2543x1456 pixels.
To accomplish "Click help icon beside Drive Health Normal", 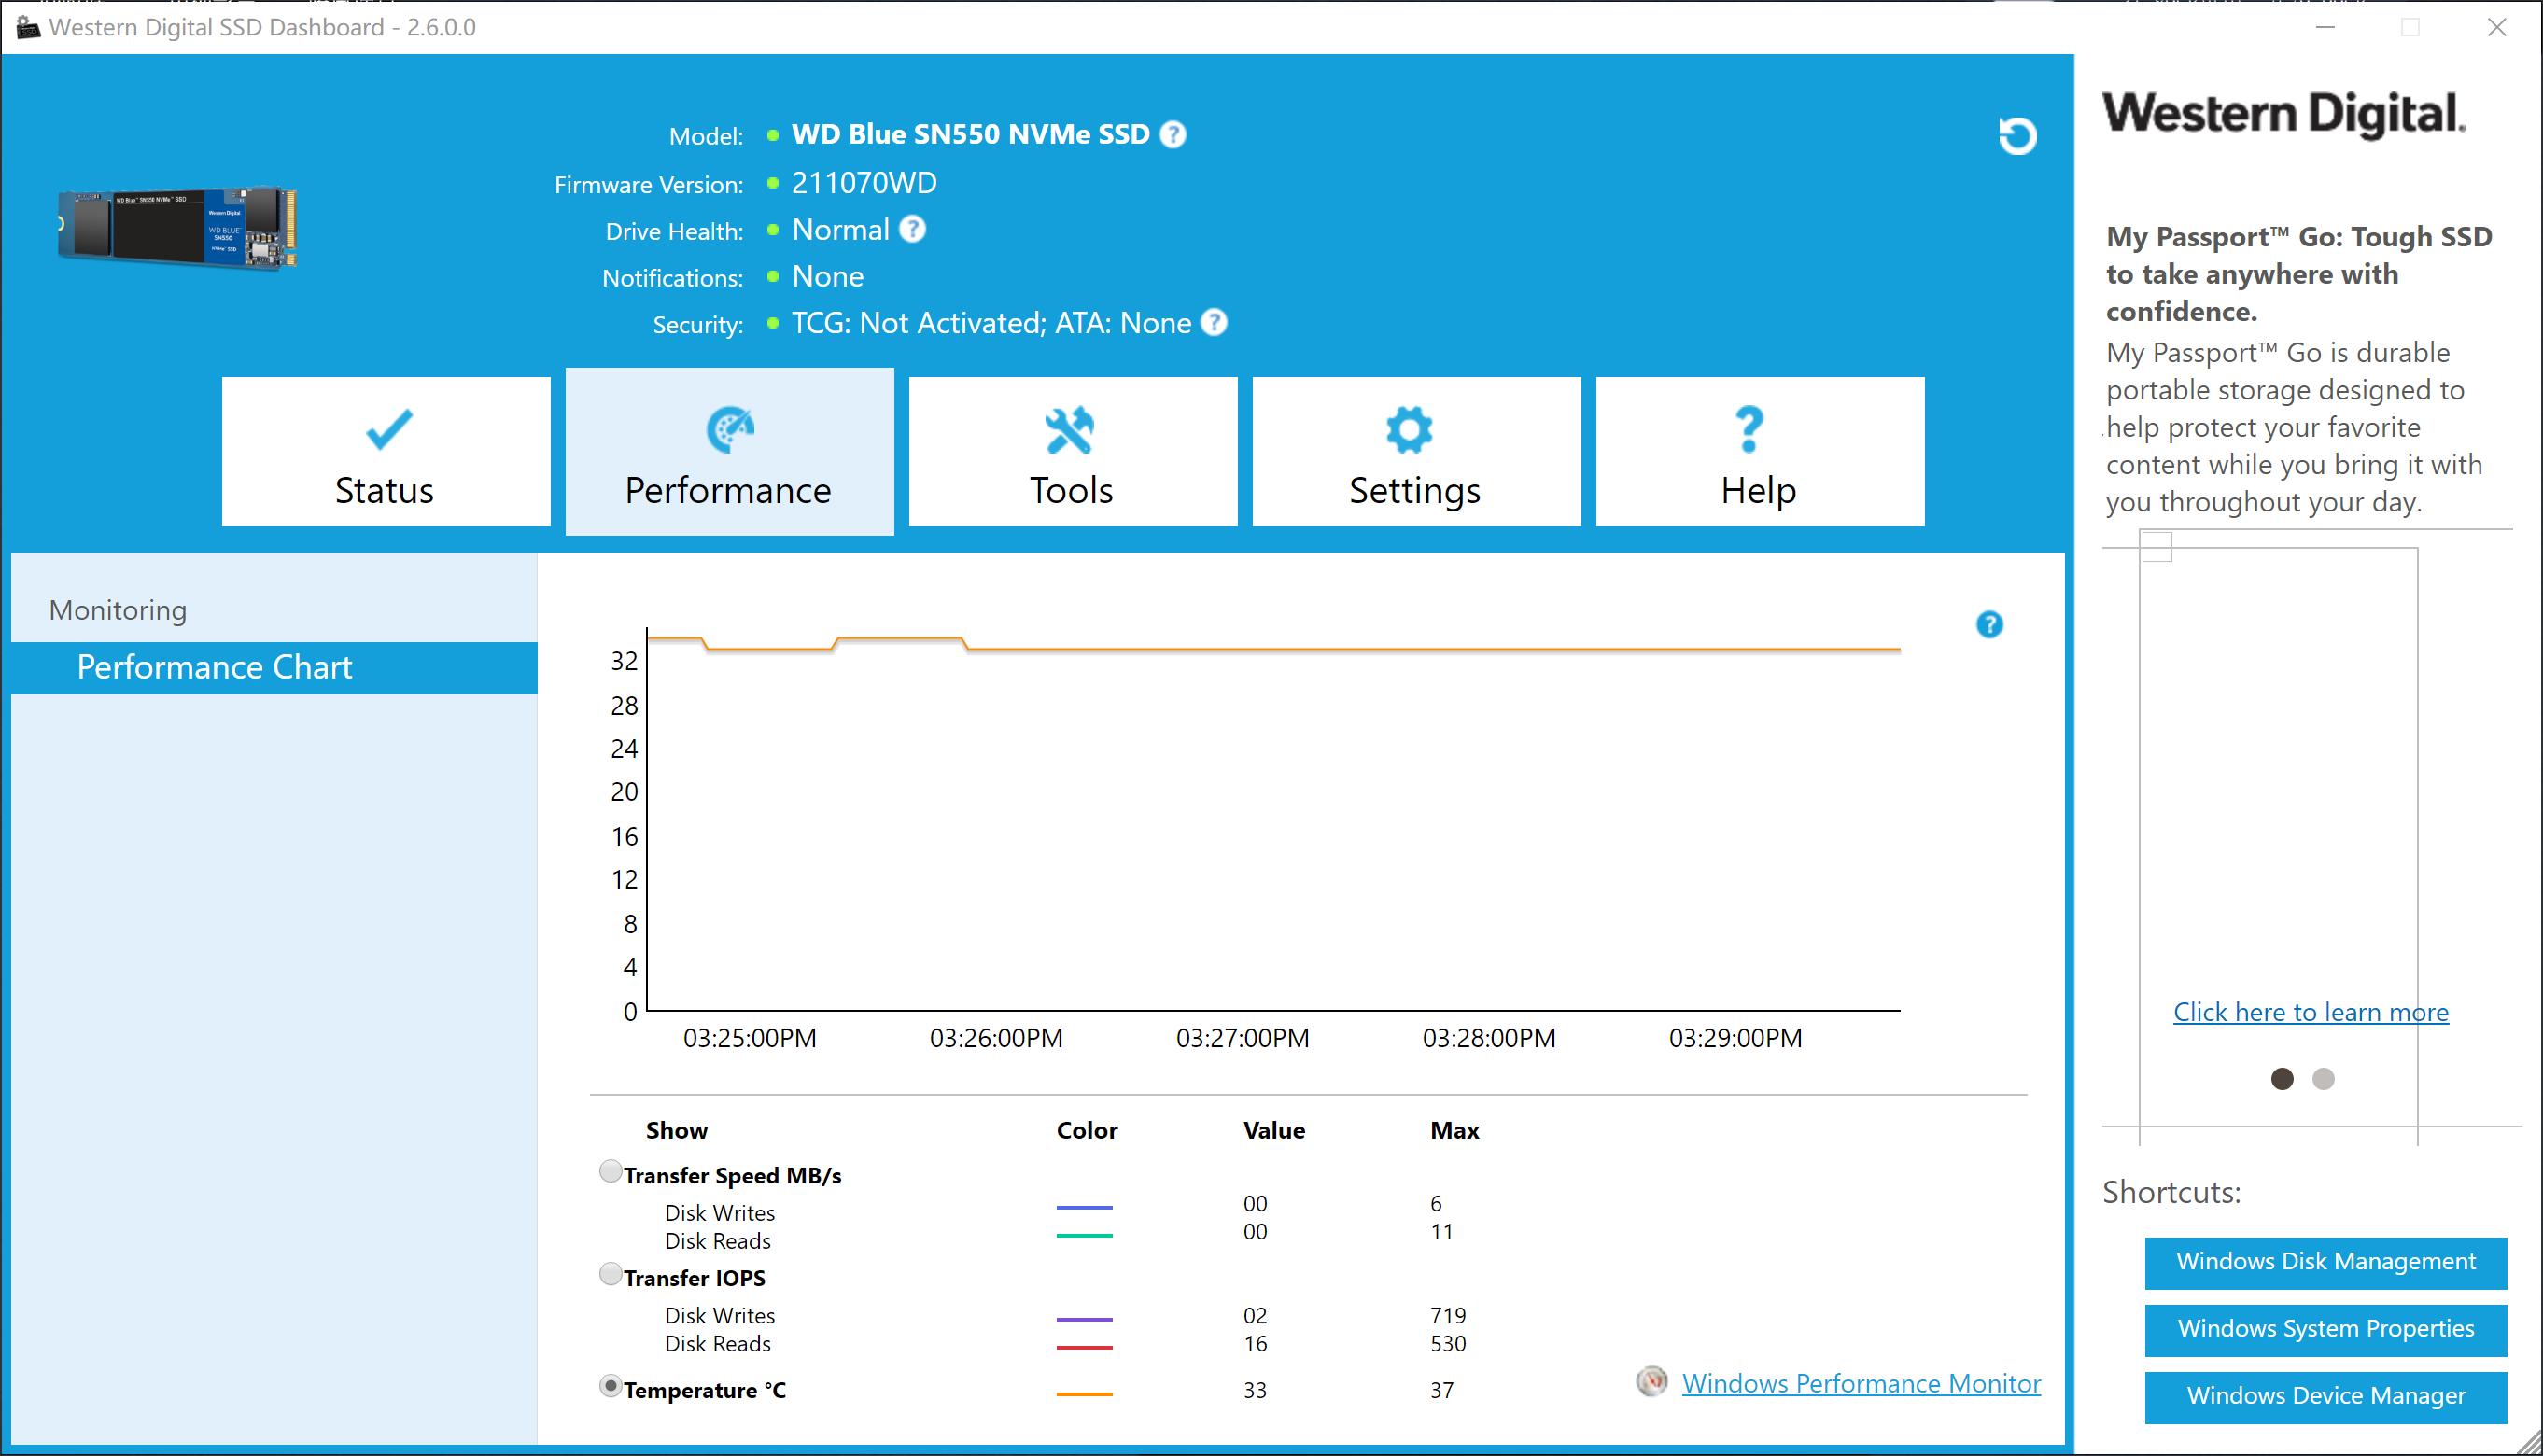I will click(912, 229).
